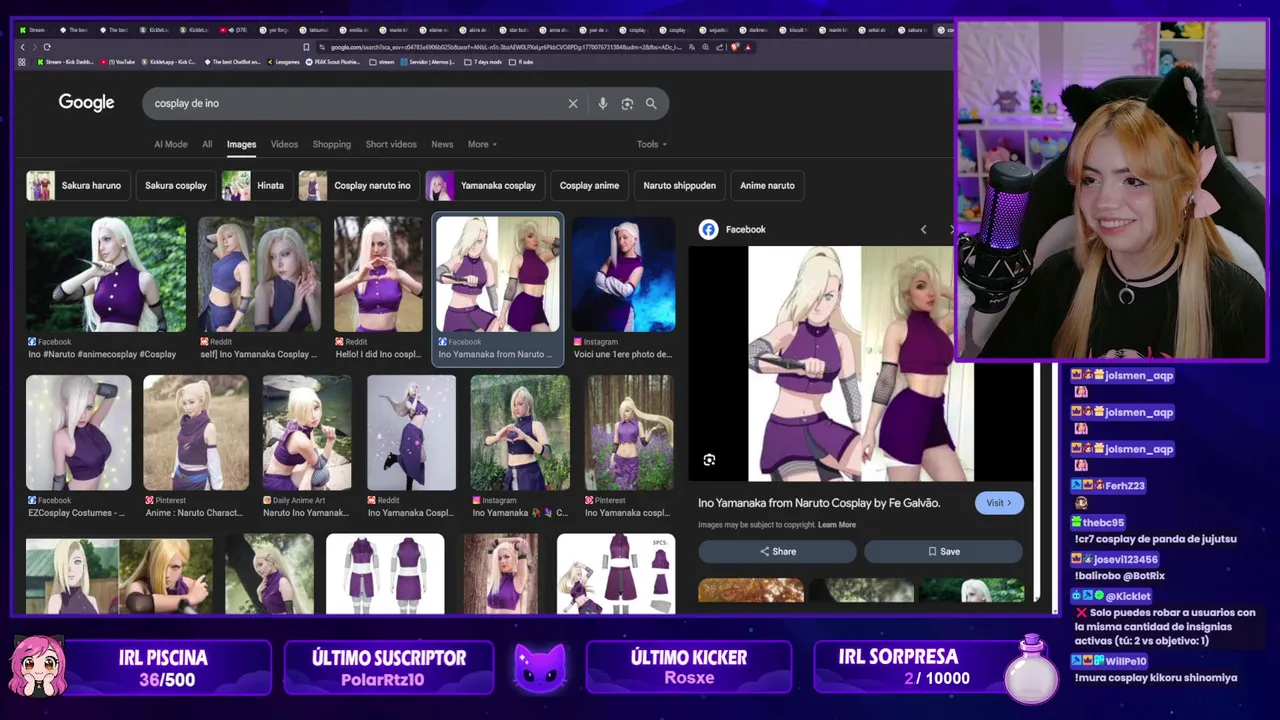This screenshot has width=1280, height=720.
Task: Open Stream - Kick Dashboard bookmark
Action: [66, 62]
